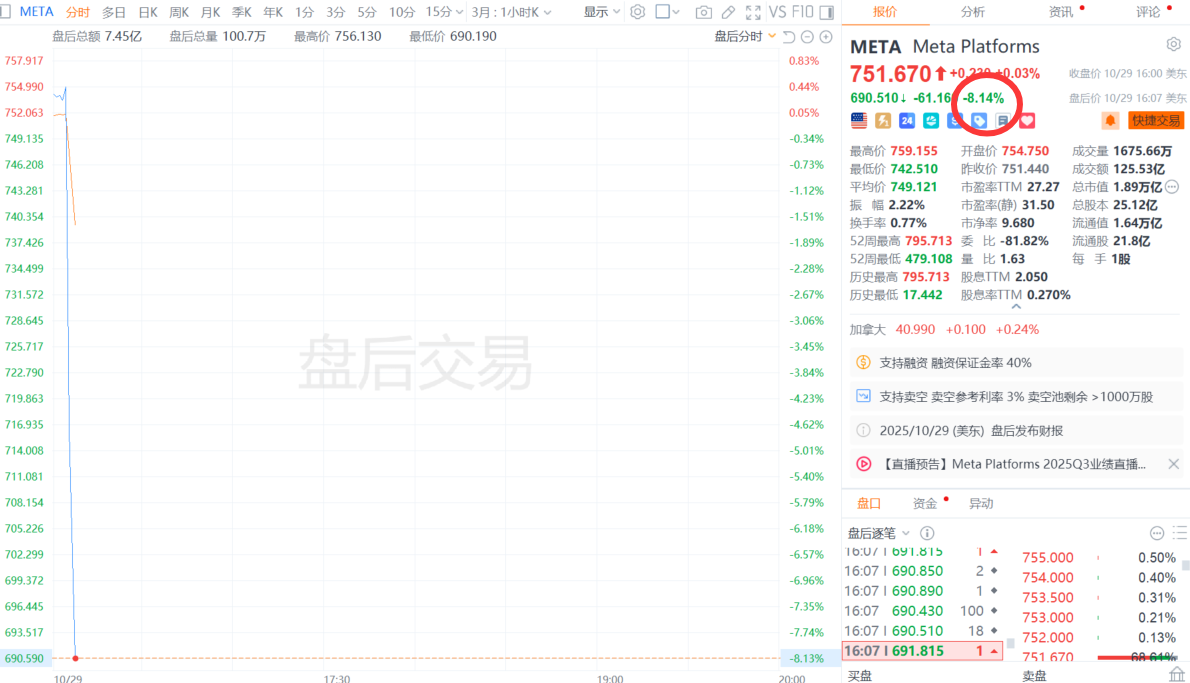1190x683 pixels.
Task: Switch to 季K chart tab
Action: [241, 12]
